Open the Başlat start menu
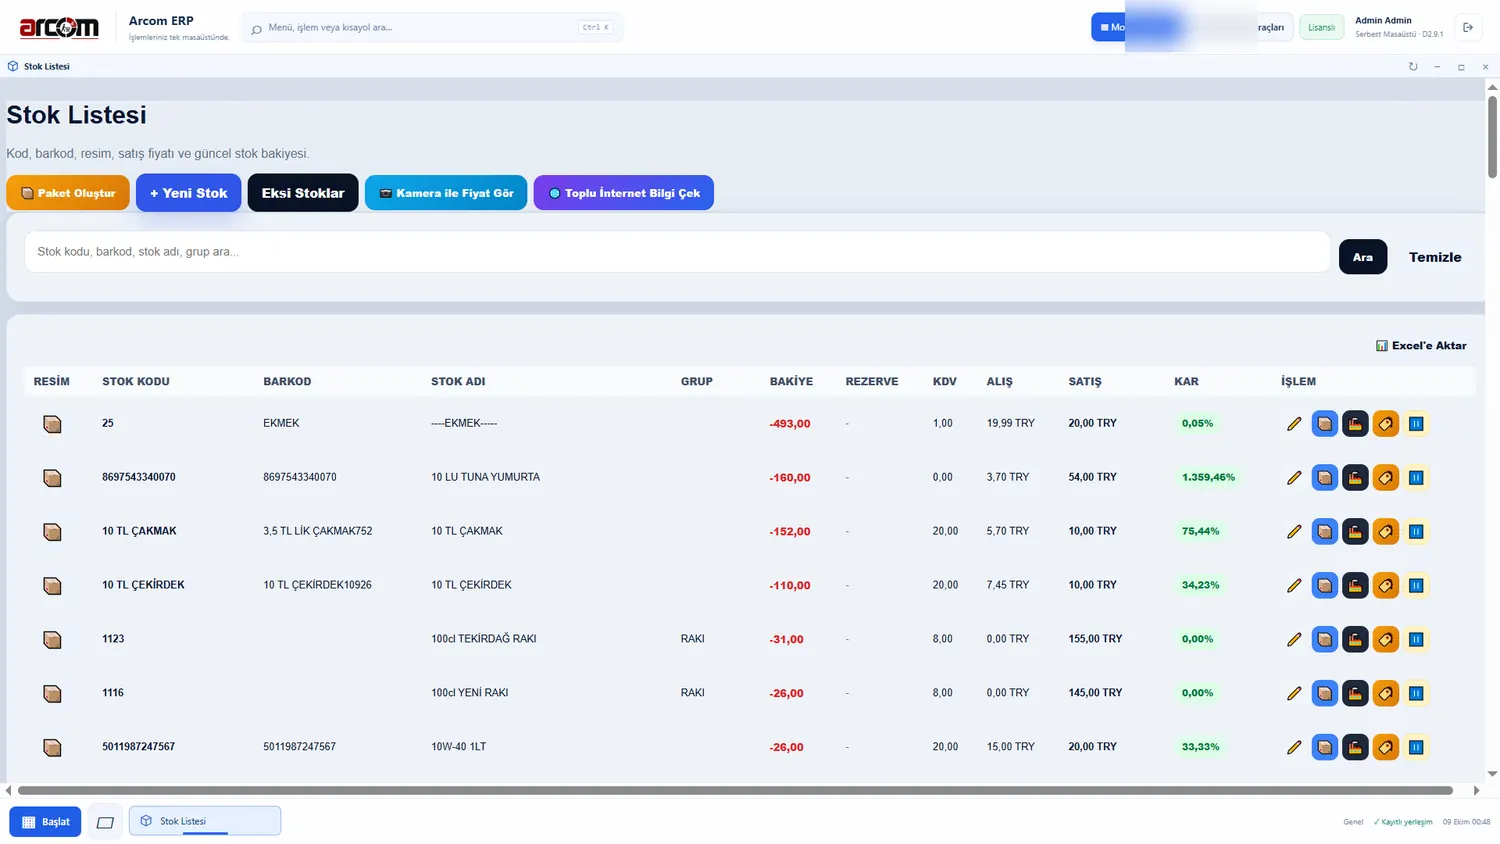The height and width of the screenshot is (844, 1500). 45,822
